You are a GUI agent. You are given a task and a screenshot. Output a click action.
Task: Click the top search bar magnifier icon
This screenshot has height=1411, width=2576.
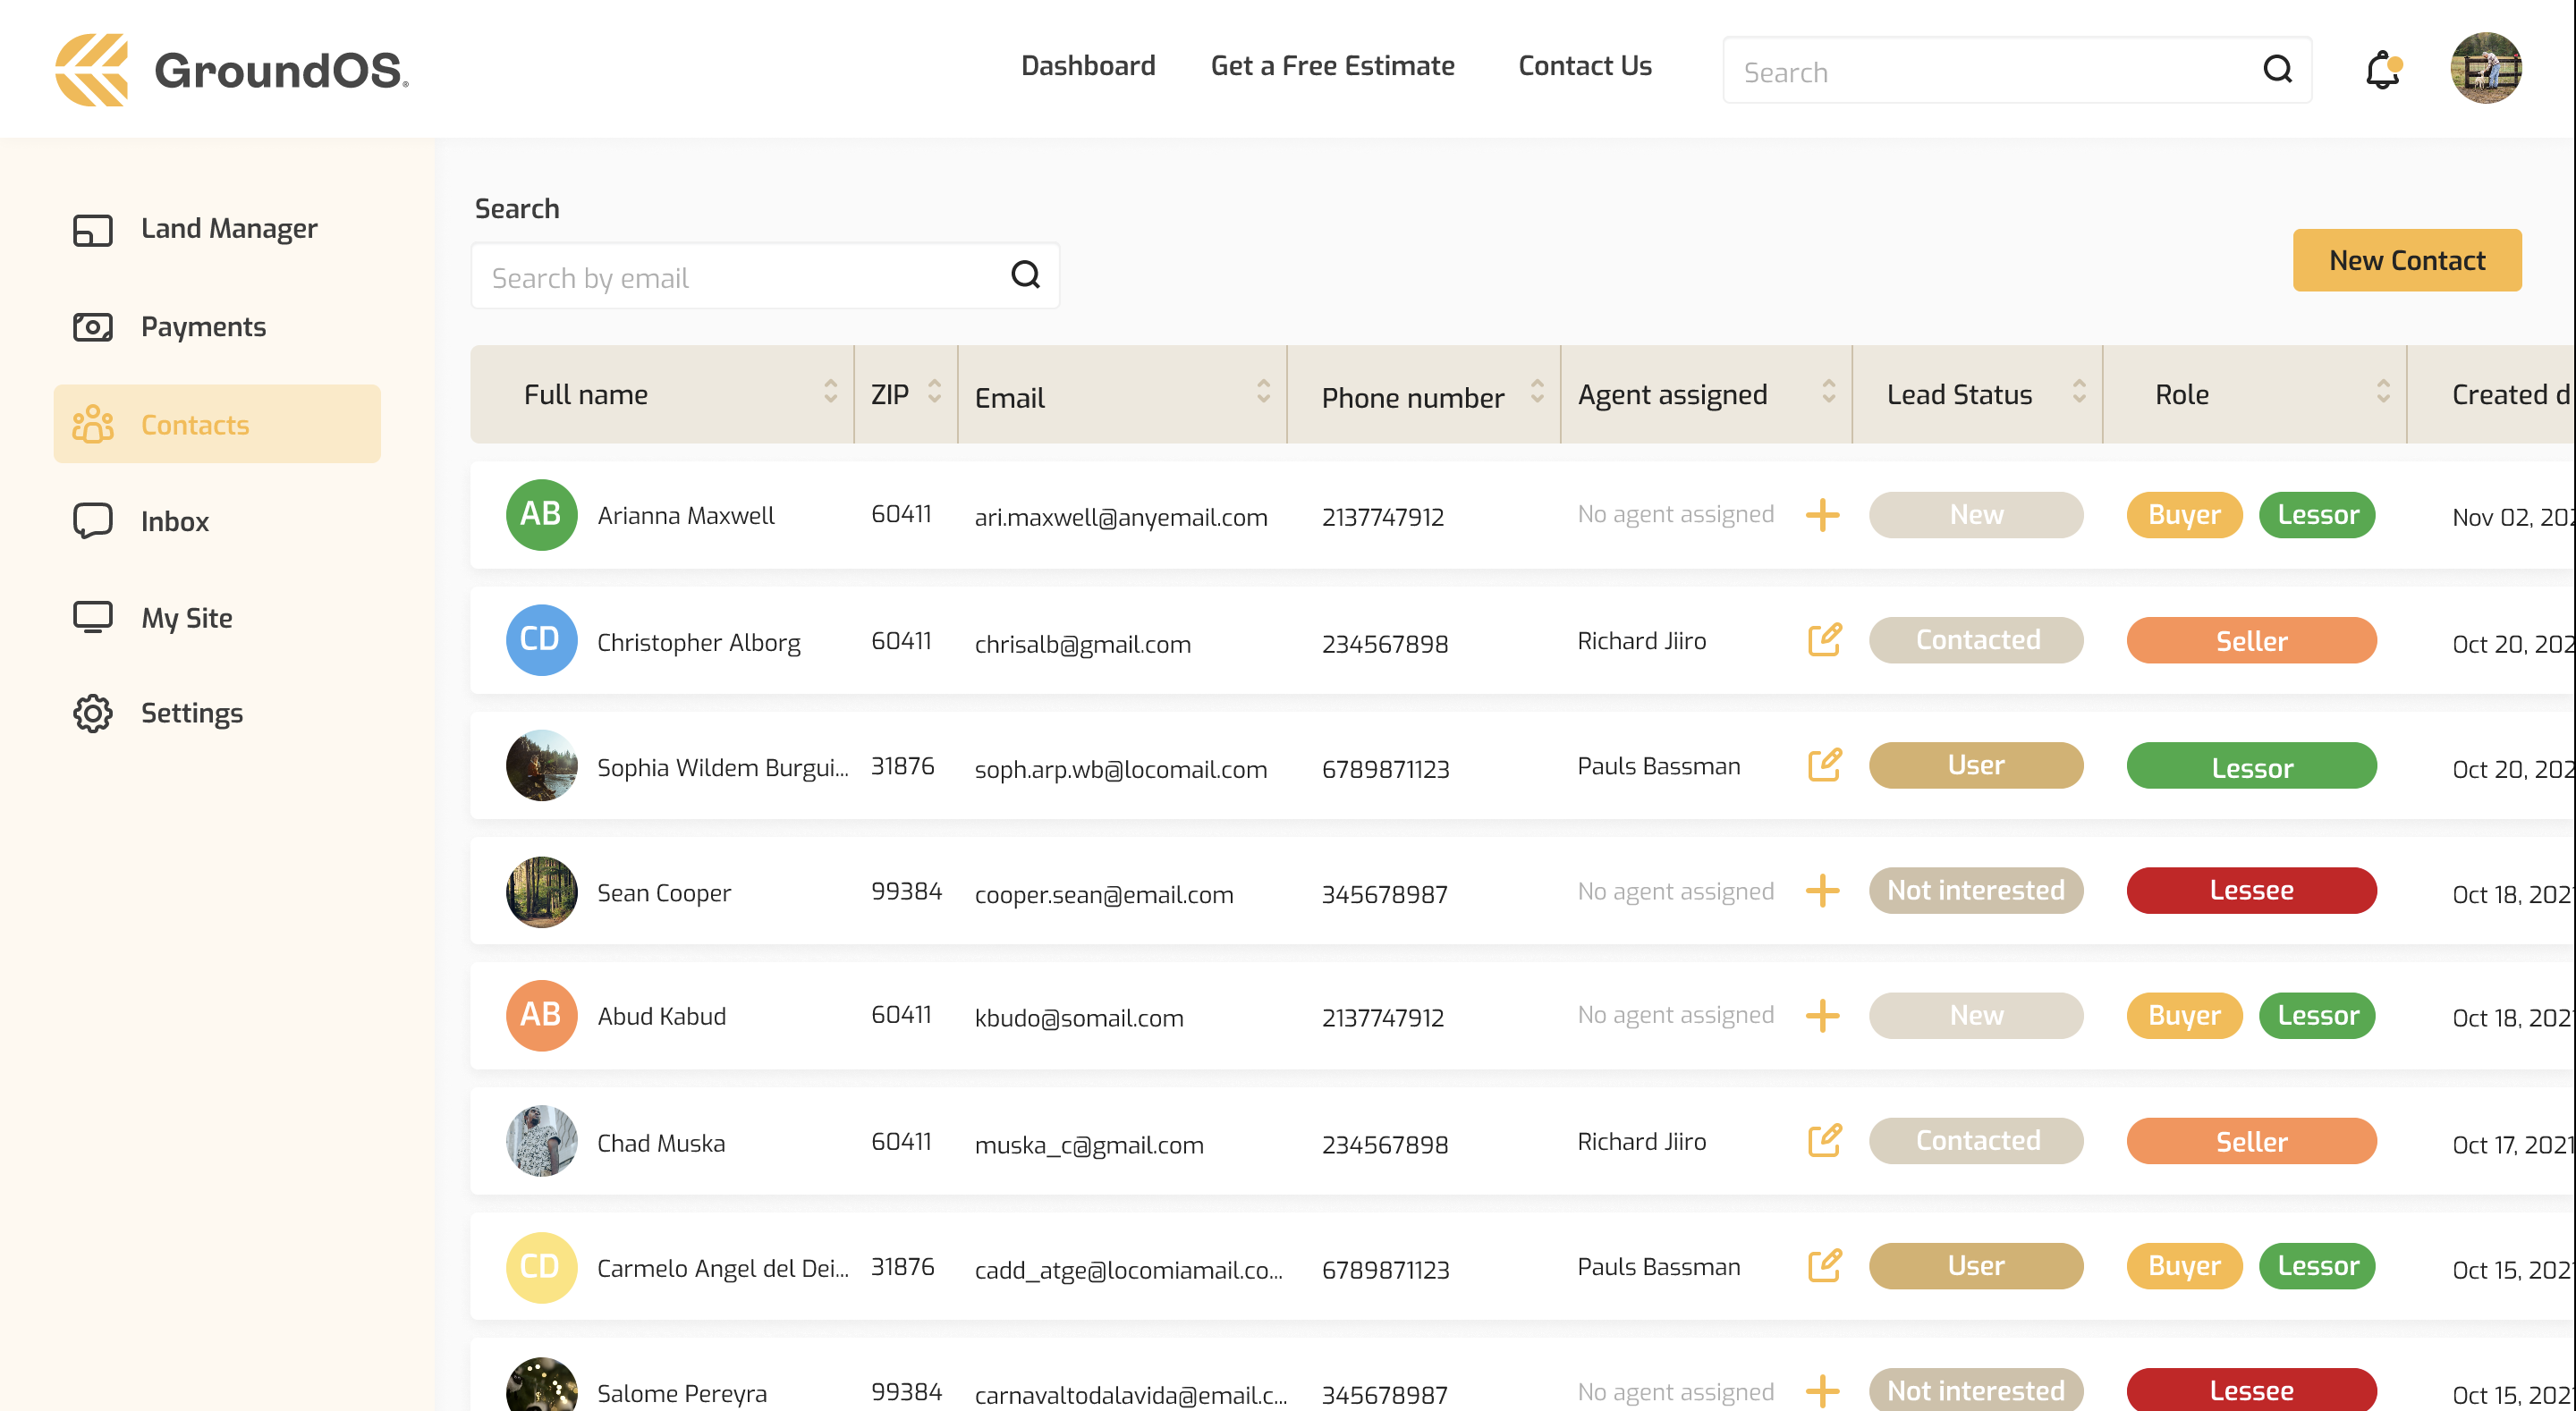(x=2277, y=70)
